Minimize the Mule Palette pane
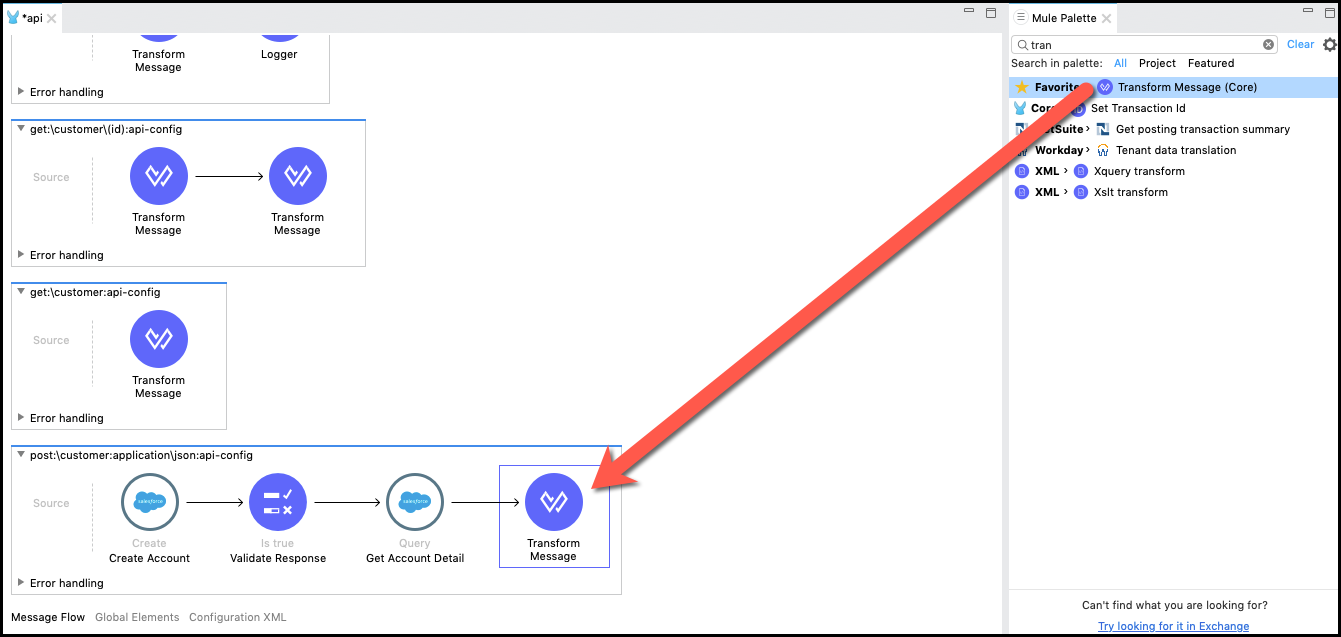This screenshot has height=637, width=1341. (1308, 12)
